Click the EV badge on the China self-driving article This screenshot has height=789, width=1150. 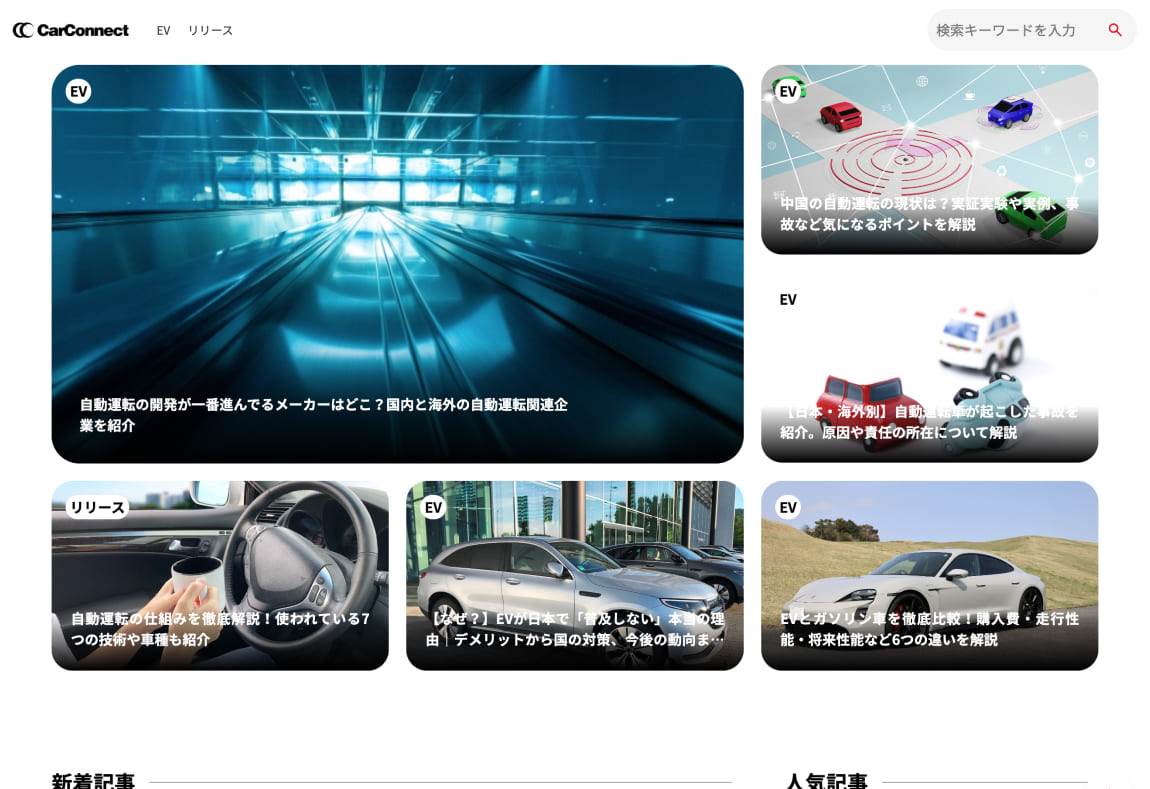pyautogui.click(x=788, y=91)
